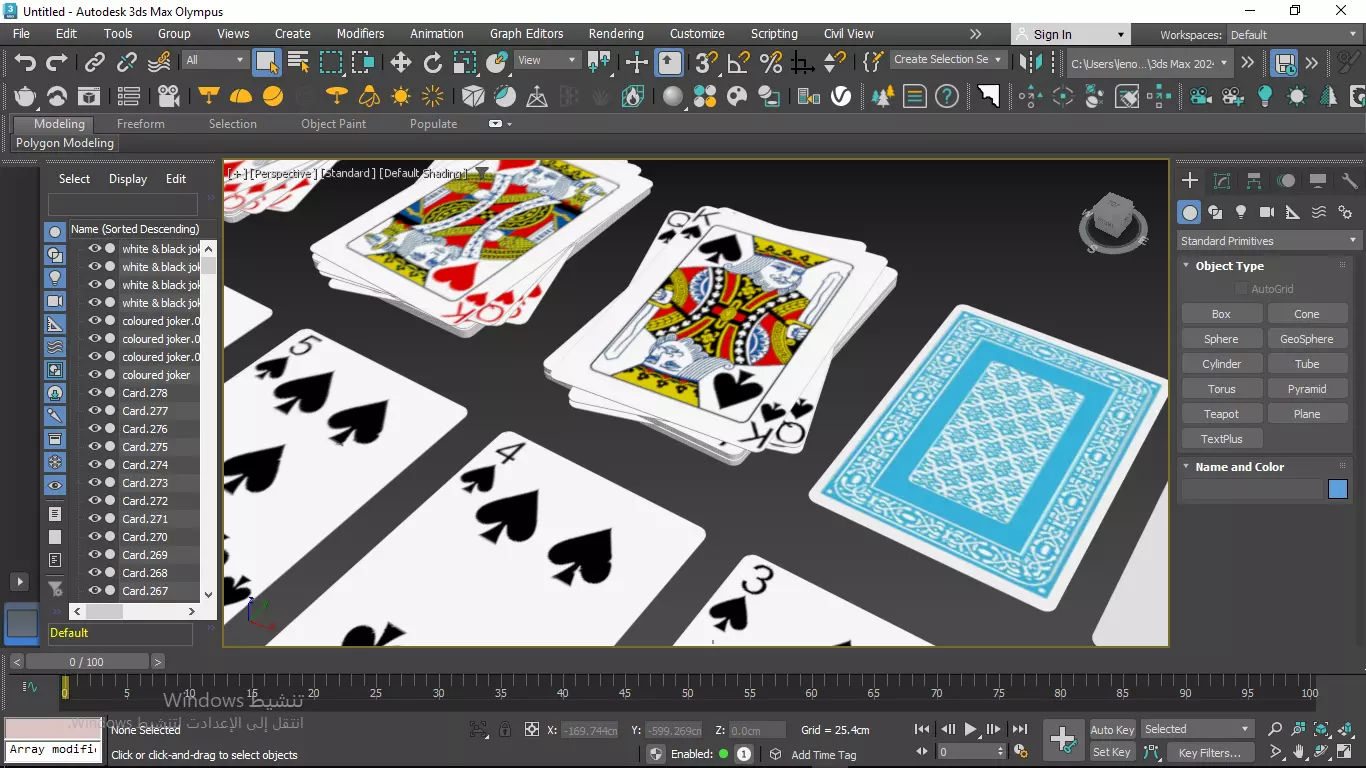The image size is (1366, 768).
Task: Hide coloured joker using its eye icon
Action: point(95,375)
